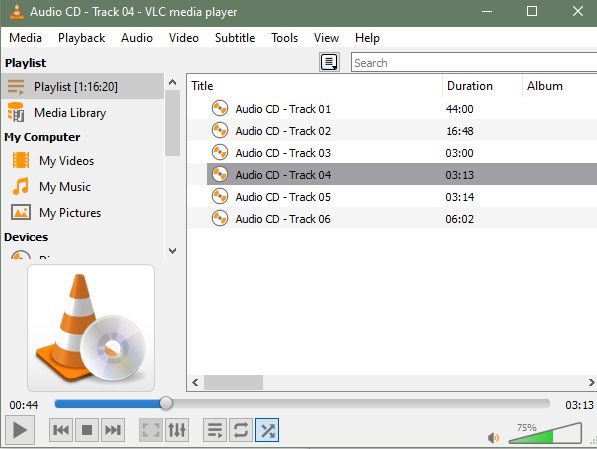Open the Media menu
The height and width of the screenshot is (449, 597).
click(26, 38)
